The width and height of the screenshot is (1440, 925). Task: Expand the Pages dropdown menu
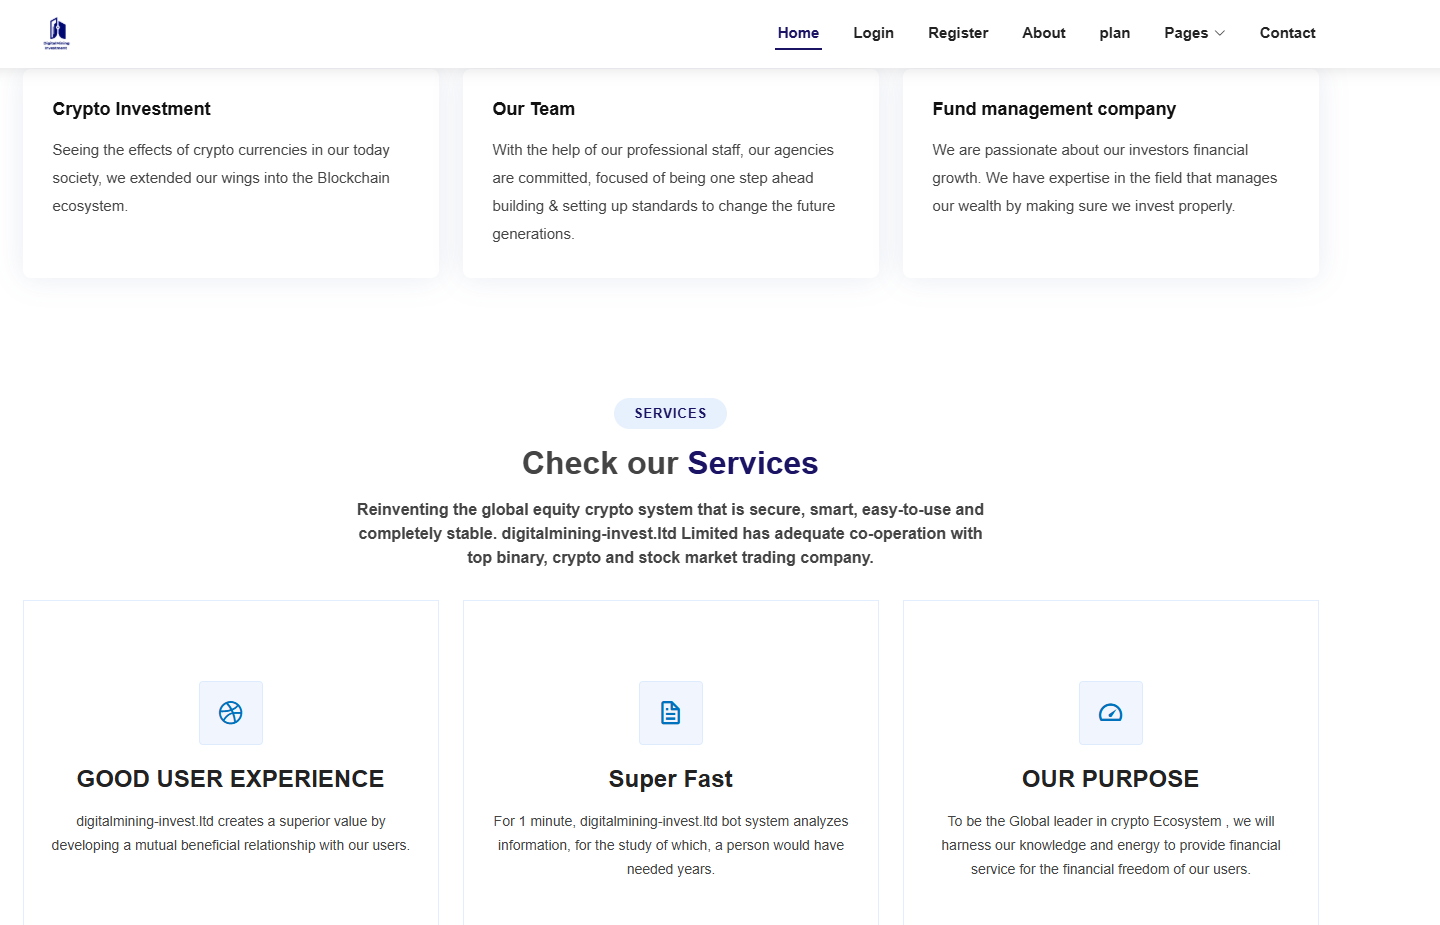[1194, 33]
